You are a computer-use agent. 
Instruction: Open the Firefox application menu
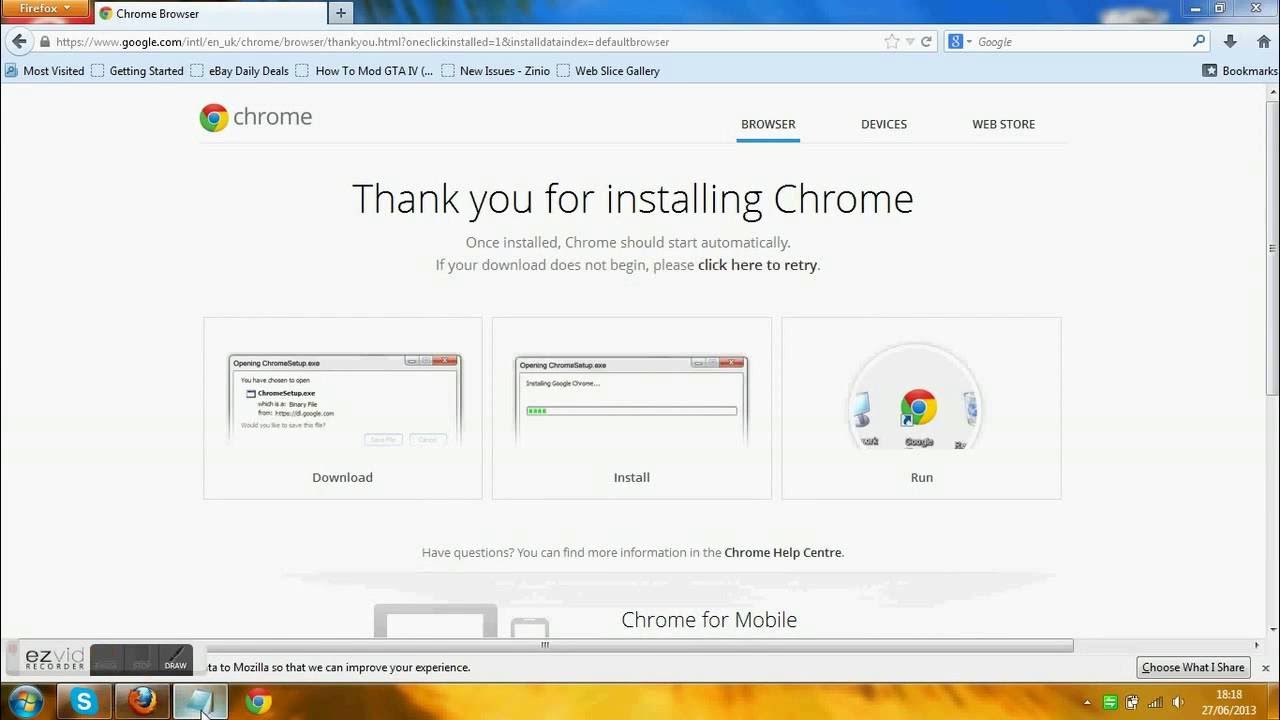click(44, 9)
